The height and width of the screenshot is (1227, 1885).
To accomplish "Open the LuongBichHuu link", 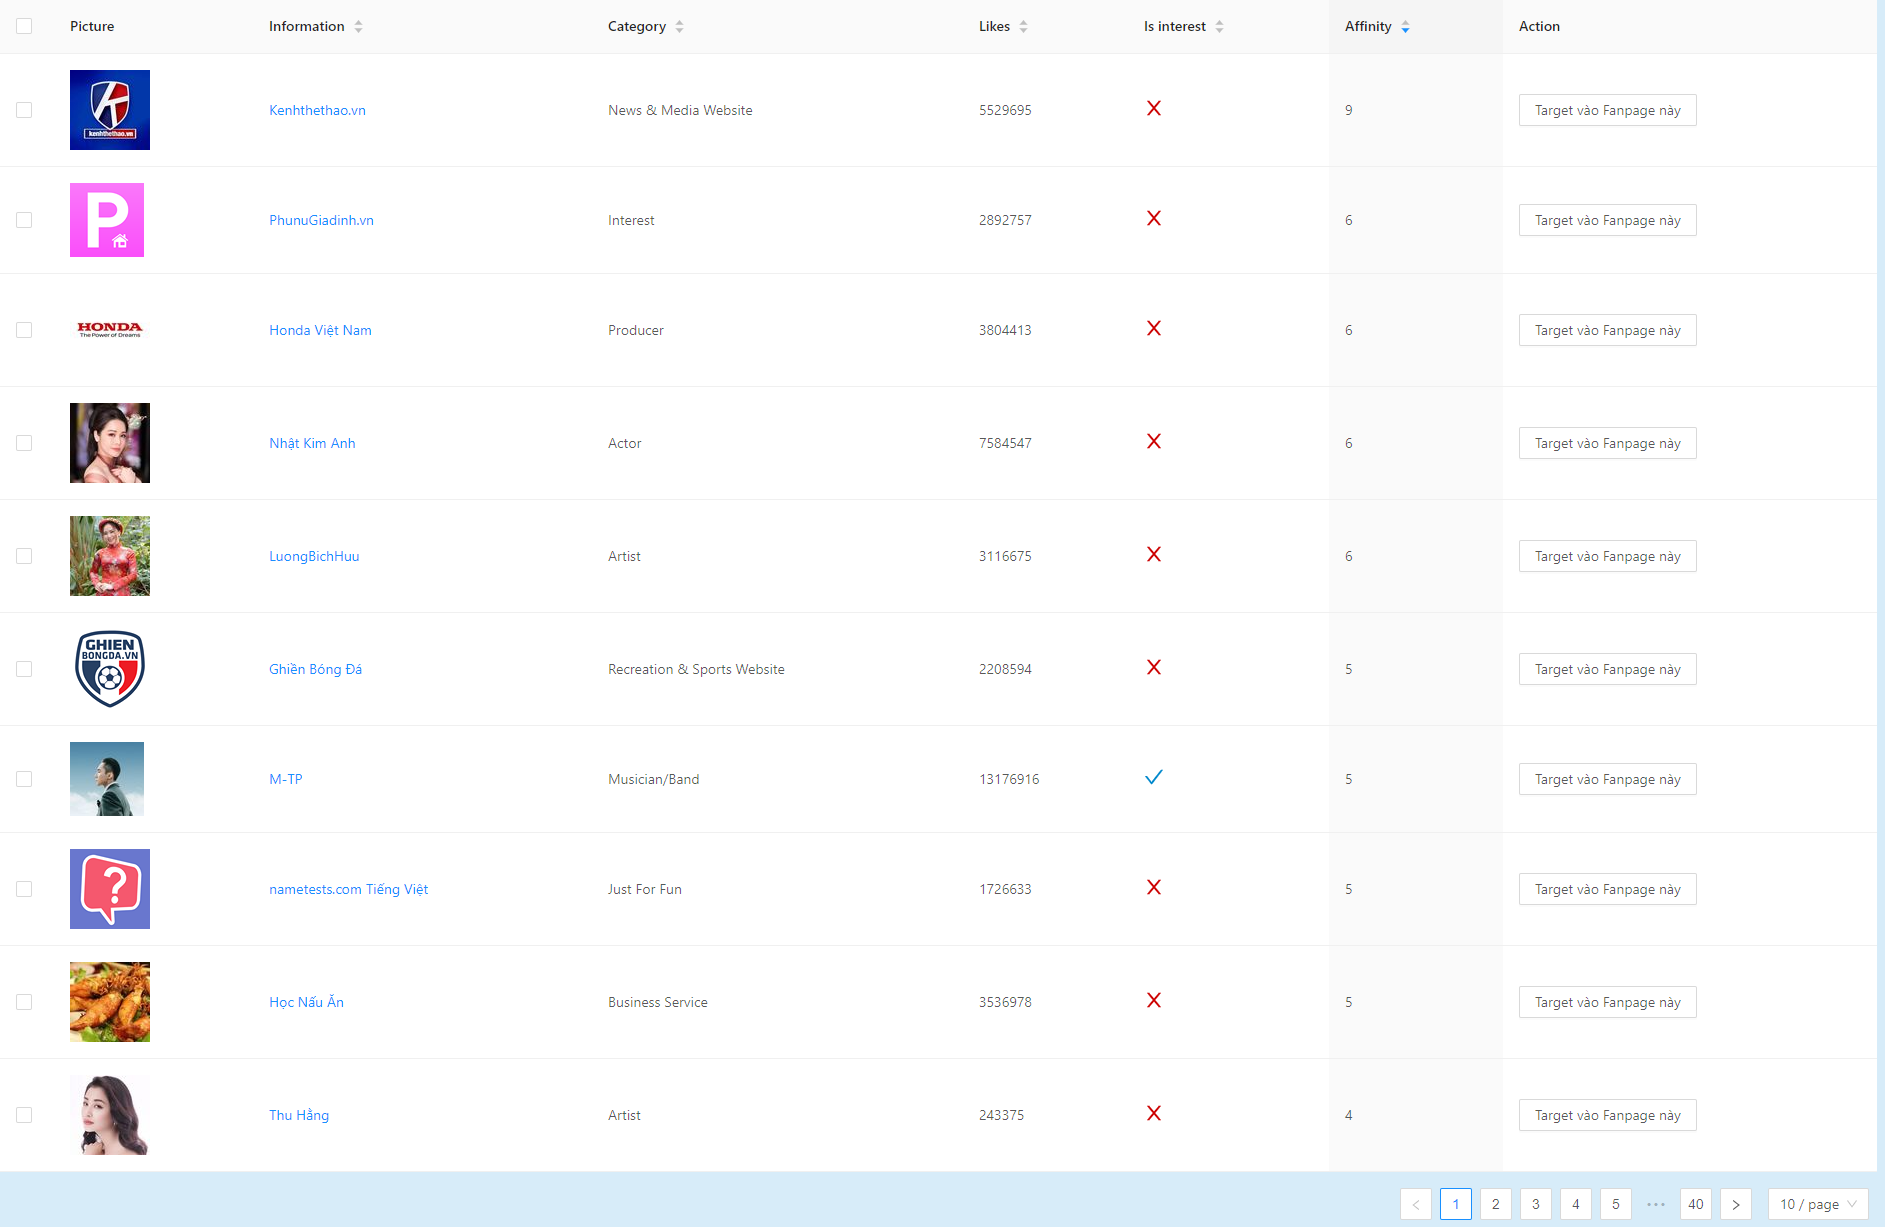I will pos(314,556).
